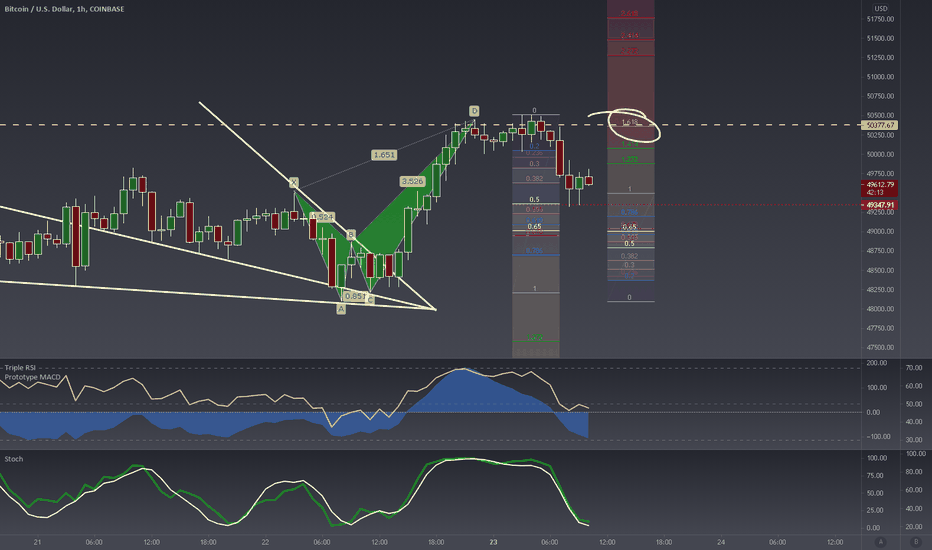Click the 50377.67 price axis label
Screen dimensions: 932x550
[880, 125]
